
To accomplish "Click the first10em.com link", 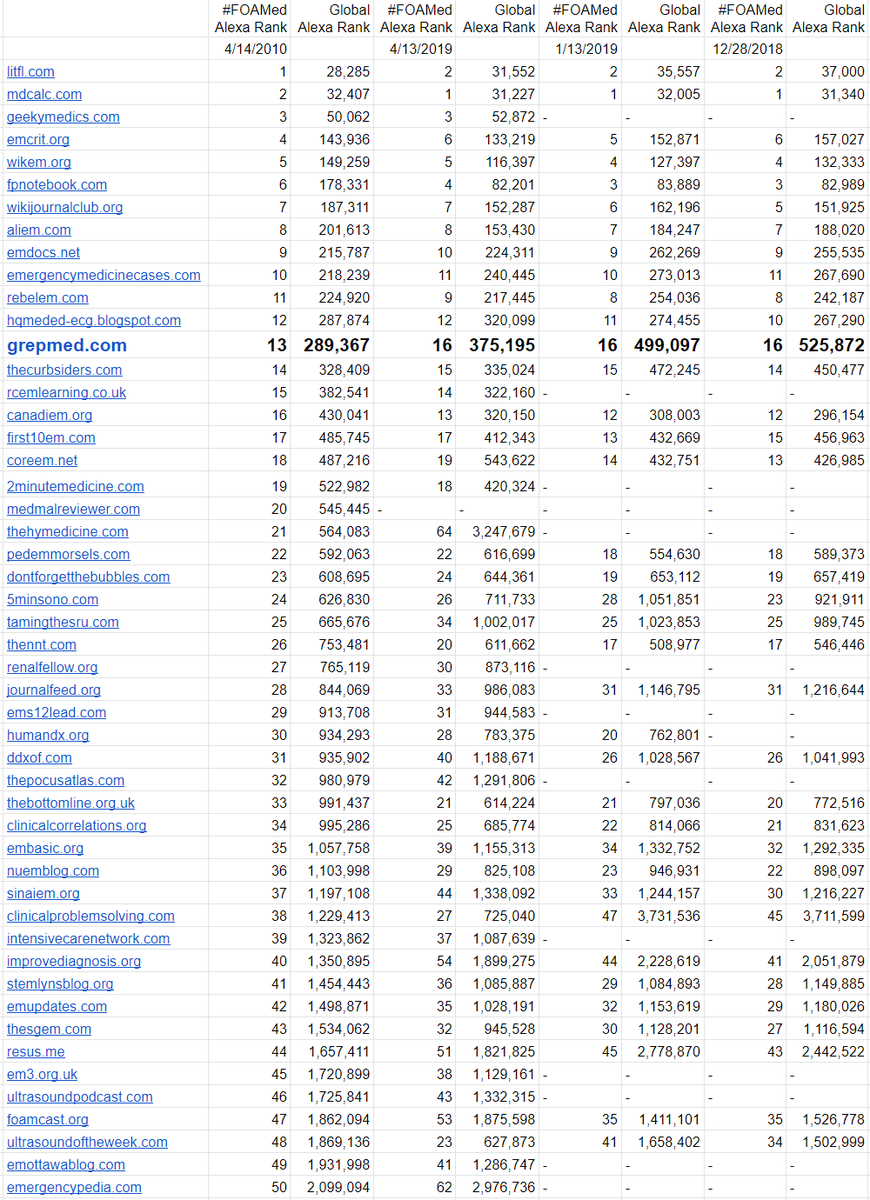I will tap(51, 438).
